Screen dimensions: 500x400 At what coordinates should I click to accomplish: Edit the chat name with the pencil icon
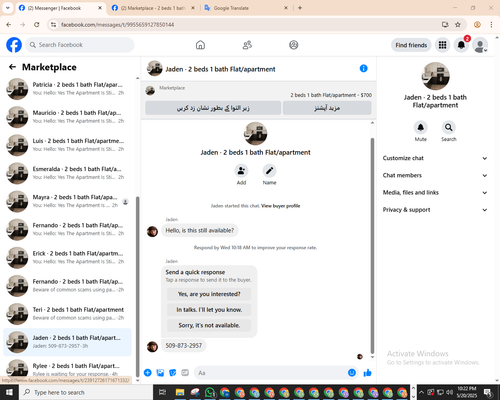[269, 171]
